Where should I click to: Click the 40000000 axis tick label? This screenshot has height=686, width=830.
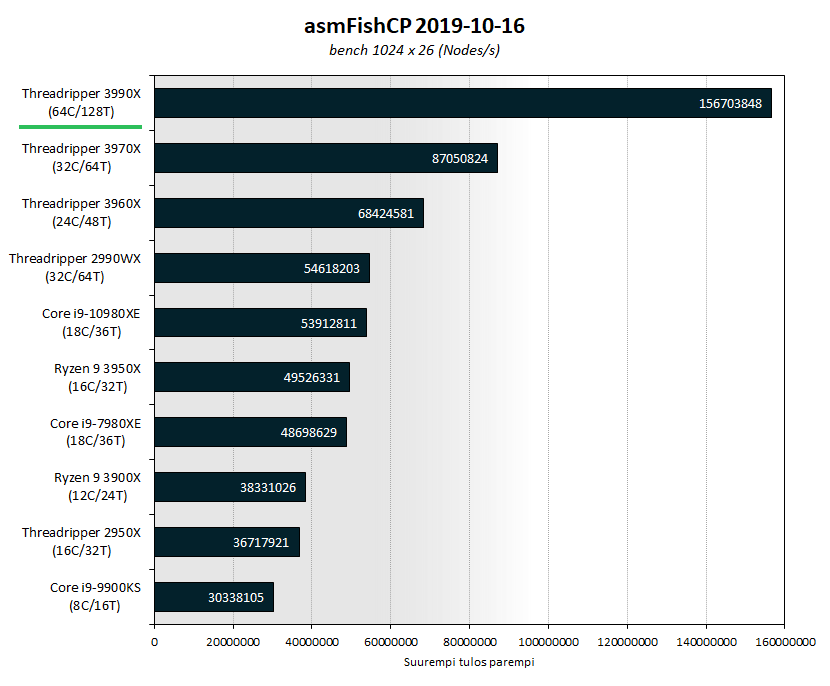point(312,643)
